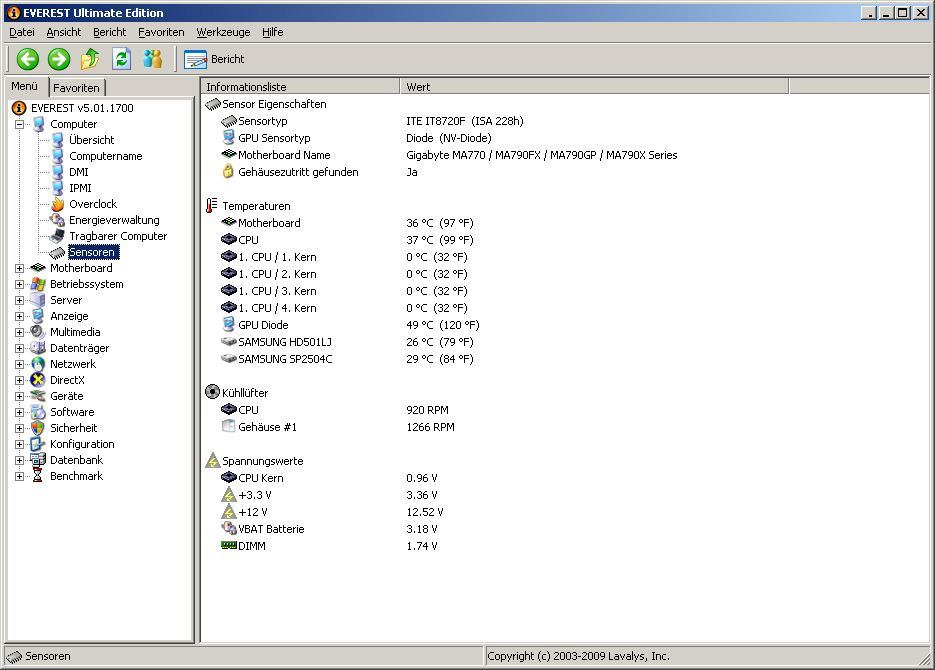This screenshot has height=670, width=935.
Task: Select the EVEREST v5.01.1700 root item
Action: point(82,108)
